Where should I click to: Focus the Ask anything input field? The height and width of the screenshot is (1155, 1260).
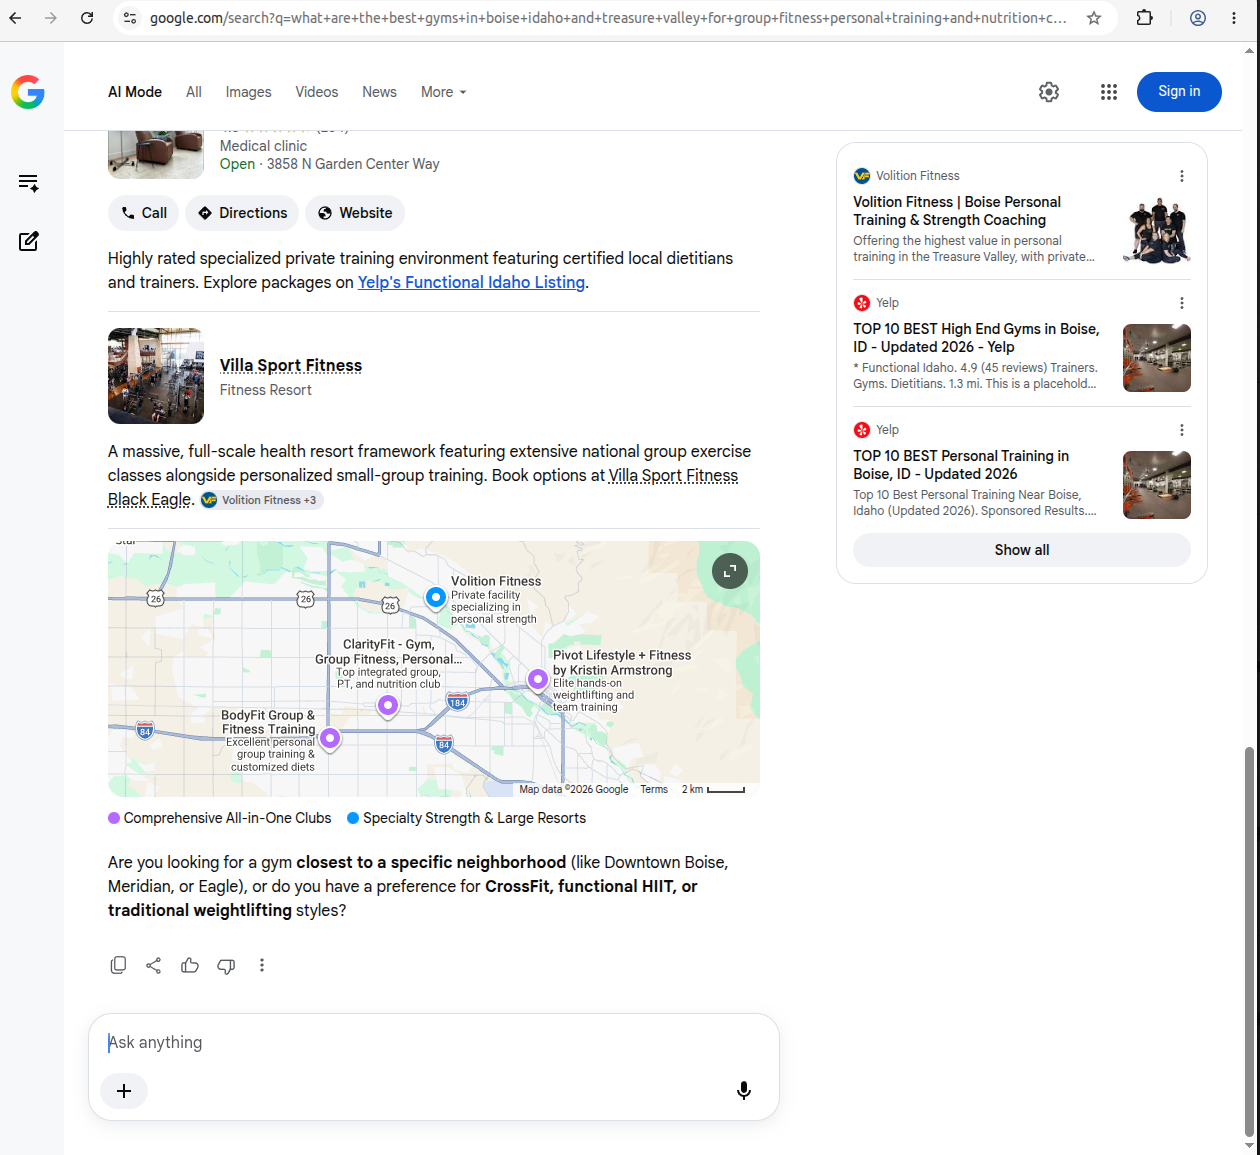click(434, 1043)
